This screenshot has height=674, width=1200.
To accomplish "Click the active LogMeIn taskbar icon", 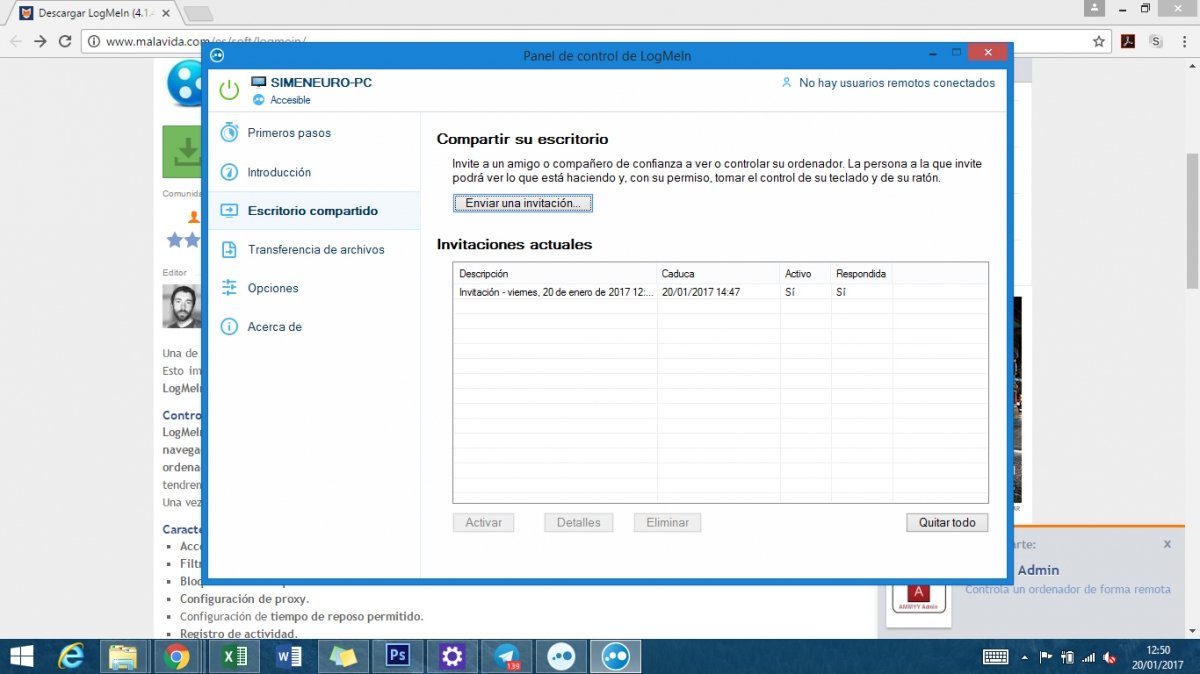I will coord(615,656).
